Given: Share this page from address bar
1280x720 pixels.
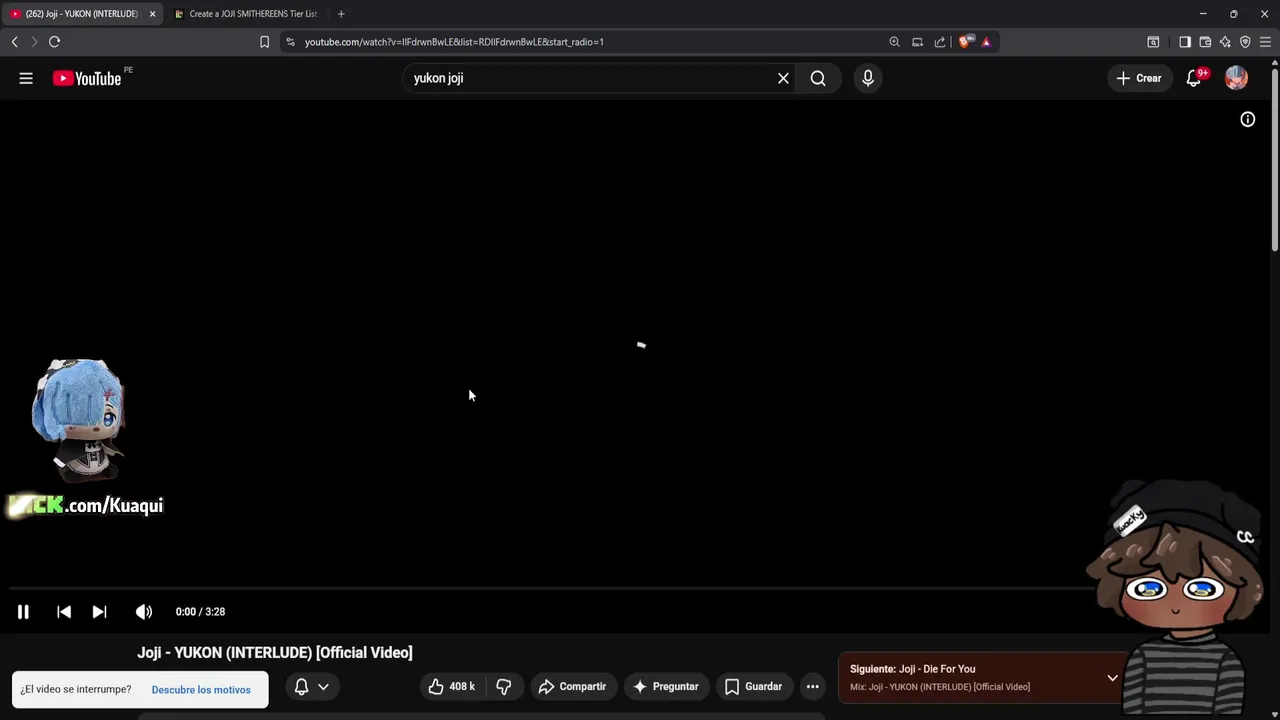Looking at the screenshot, I should [x=940, y=42].
